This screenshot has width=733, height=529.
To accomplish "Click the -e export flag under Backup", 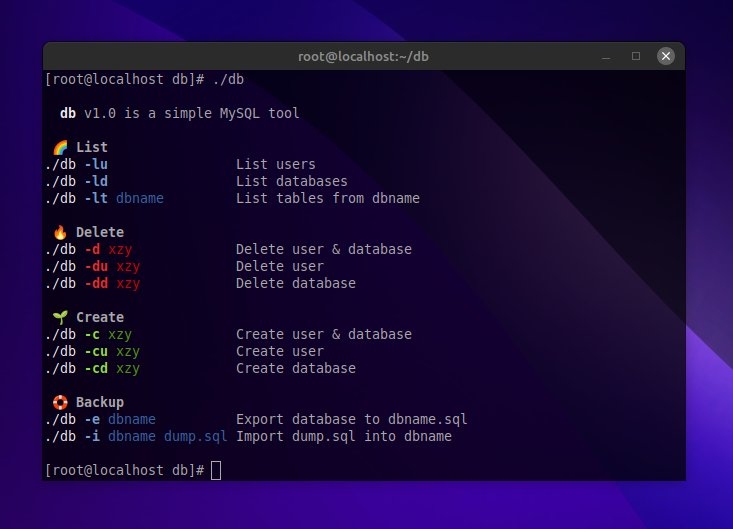I will pos(92,419).
